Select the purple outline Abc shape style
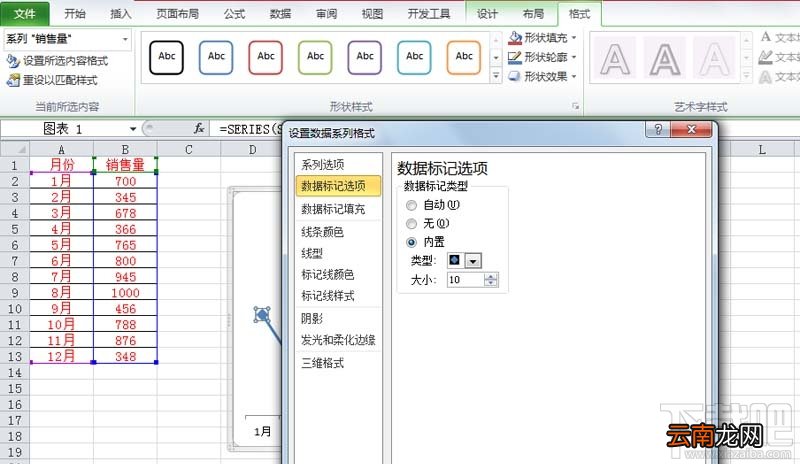The height and width of the screenshot is (464, 800). (364, 57)
